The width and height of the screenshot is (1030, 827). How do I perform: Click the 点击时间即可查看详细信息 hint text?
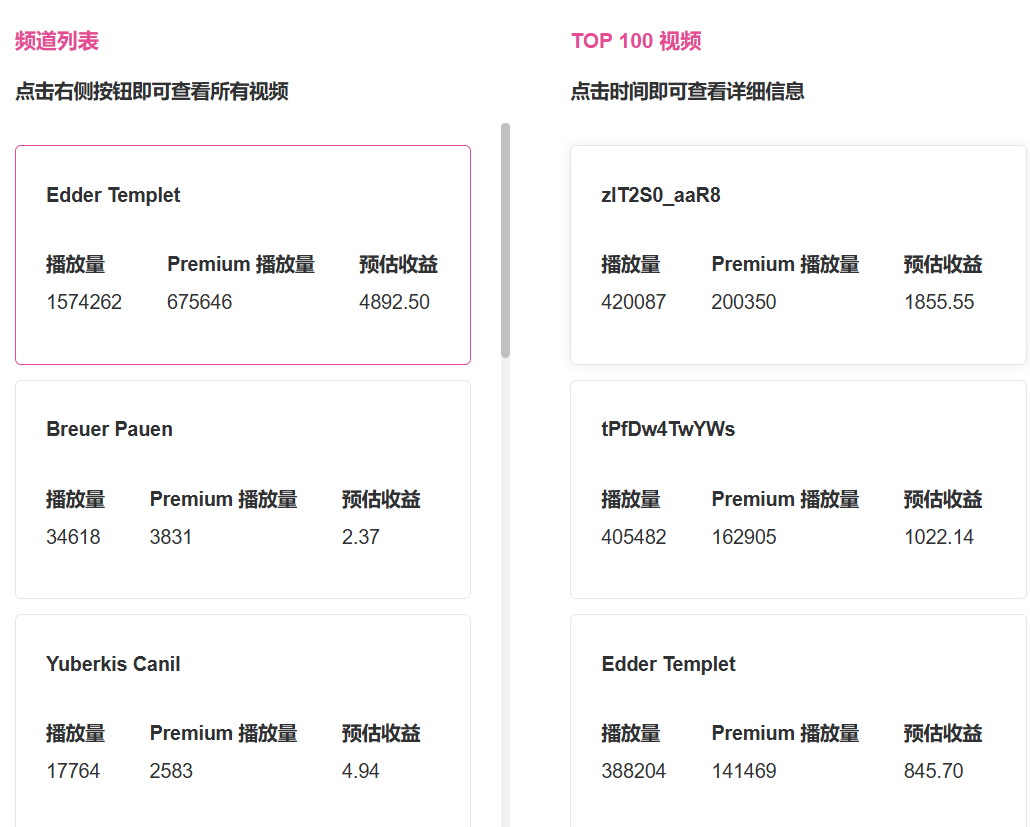(x=687, y=92)
